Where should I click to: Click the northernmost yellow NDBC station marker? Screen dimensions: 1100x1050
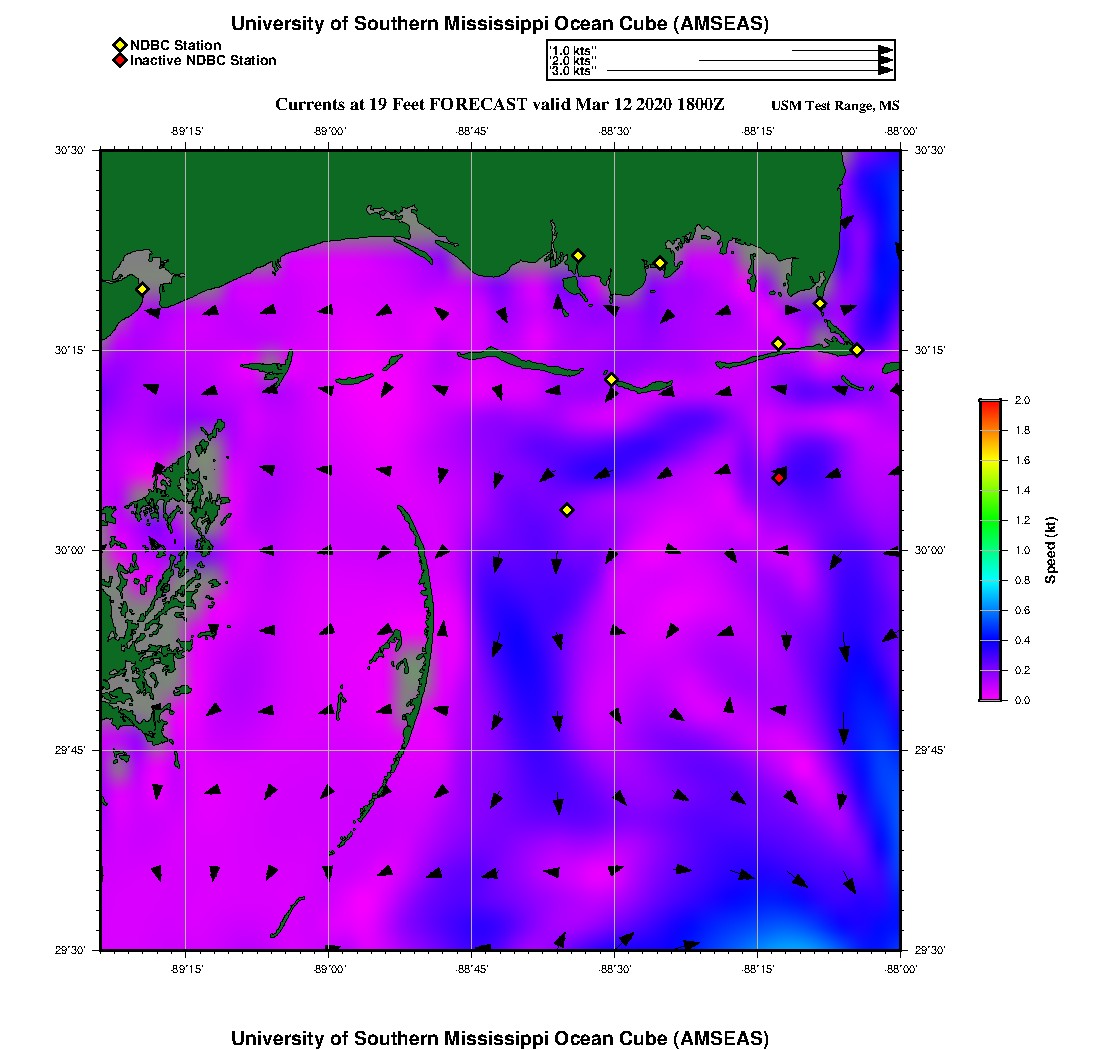click(x=578, y=256)
